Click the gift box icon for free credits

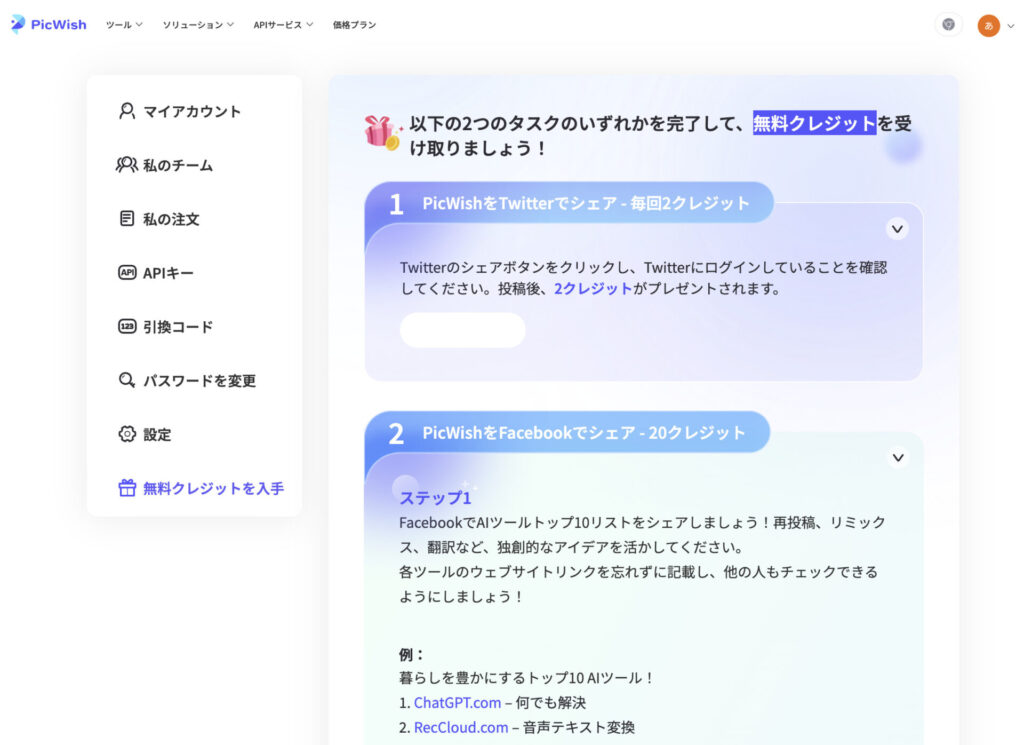tap(127, 489)
